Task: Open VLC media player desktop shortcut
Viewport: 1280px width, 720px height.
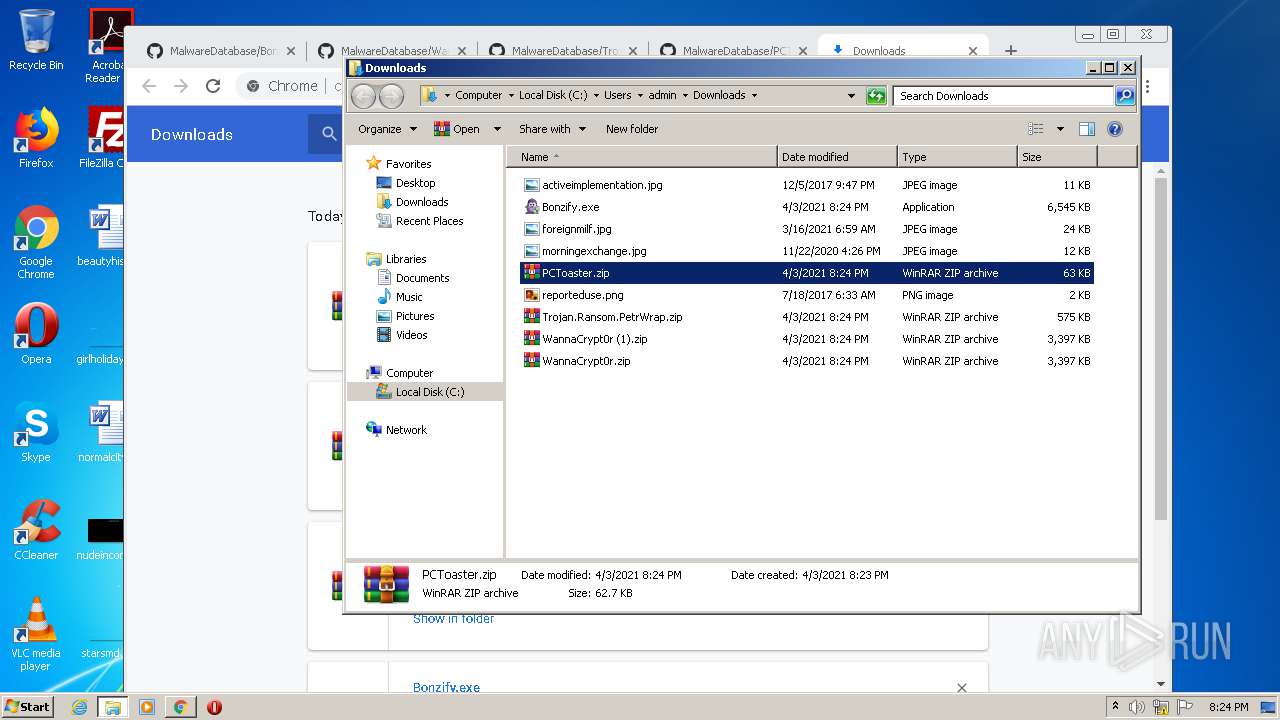Action: tap(36, 635)
